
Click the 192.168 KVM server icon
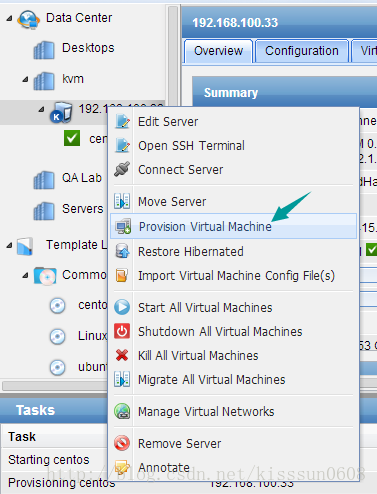[61, 112]
